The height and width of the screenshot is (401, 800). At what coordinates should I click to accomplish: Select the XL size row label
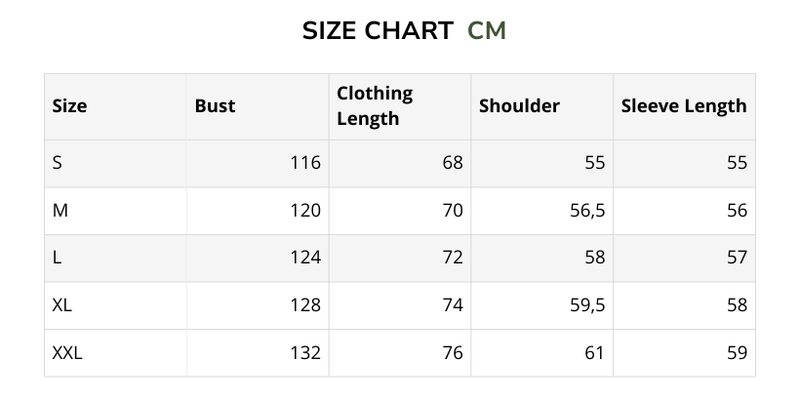[61, 305]
